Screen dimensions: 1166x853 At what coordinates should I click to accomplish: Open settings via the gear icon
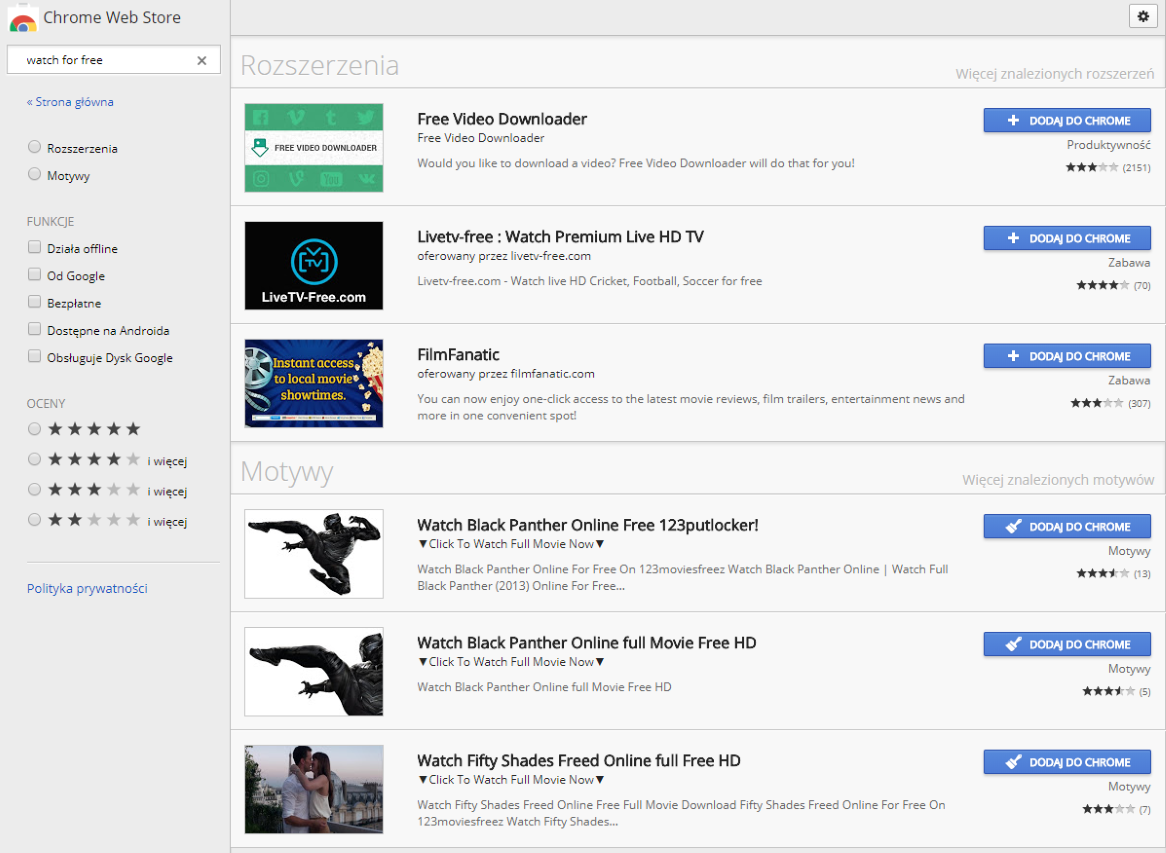[x=1143, y=16]
